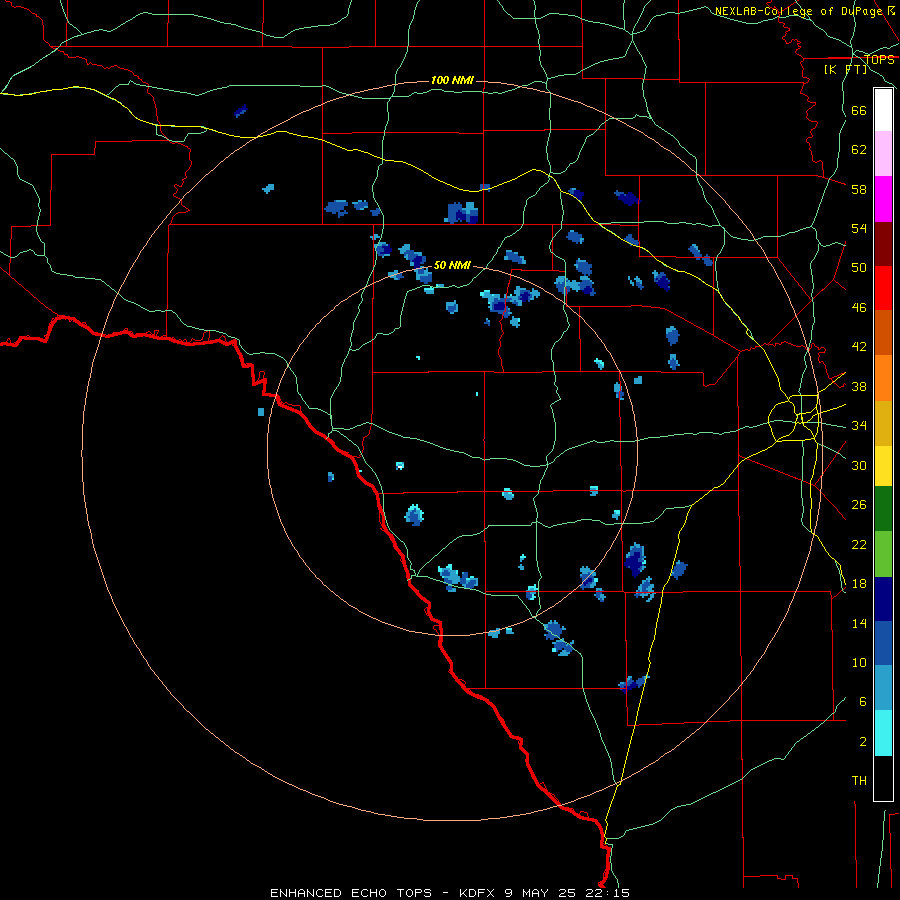This screenshot has width=900, height=900.
Task: Click the '66' scale label
Action: [859, 110]
